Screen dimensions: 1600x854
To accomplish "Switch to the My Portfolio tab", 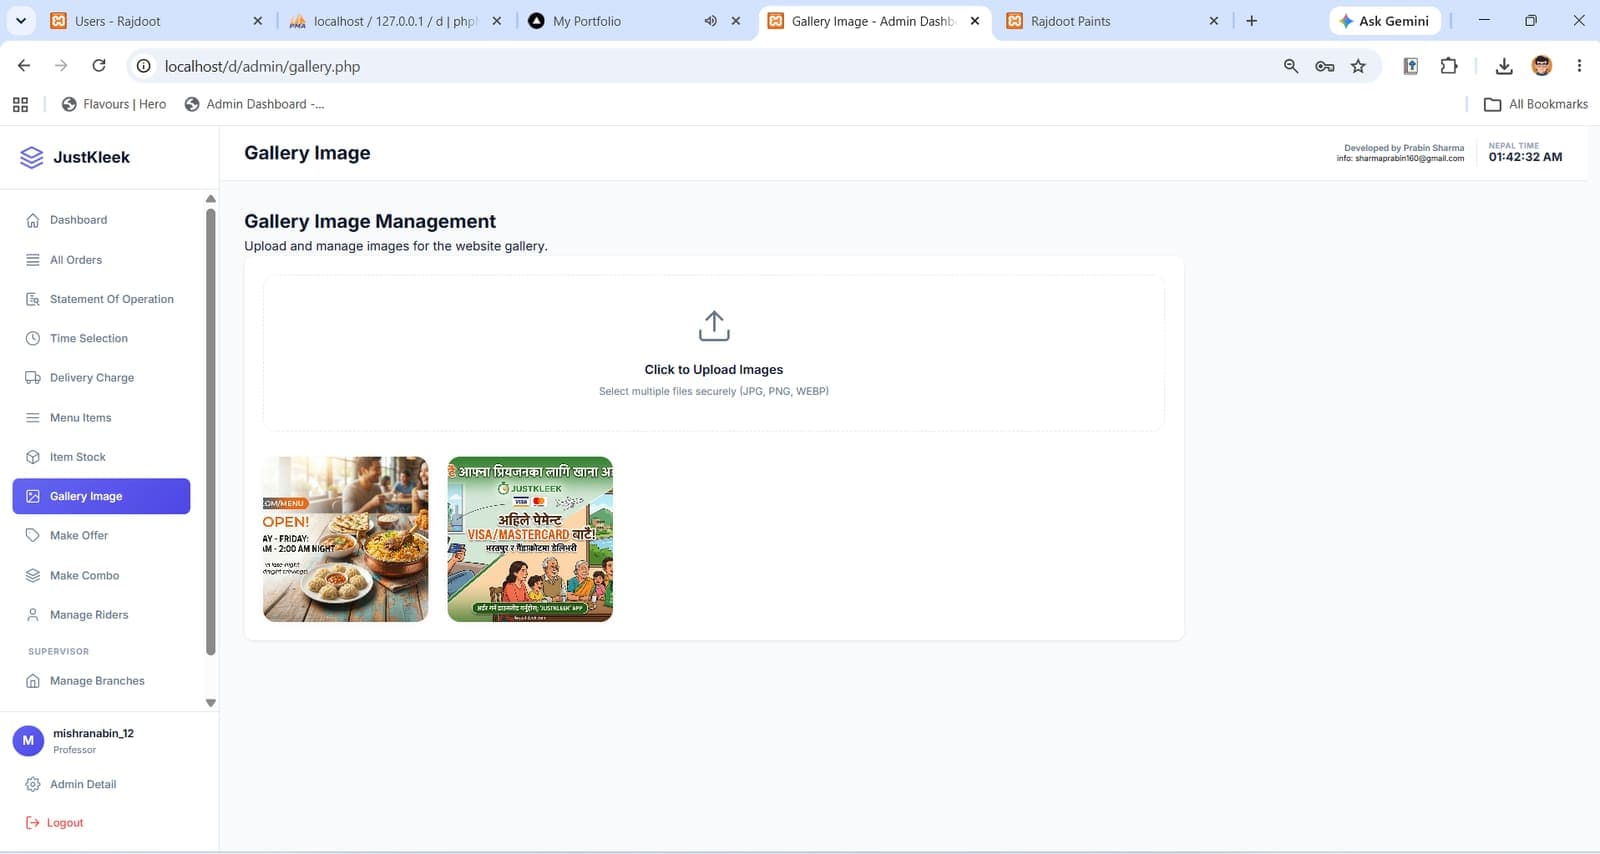I will point(635,21).
